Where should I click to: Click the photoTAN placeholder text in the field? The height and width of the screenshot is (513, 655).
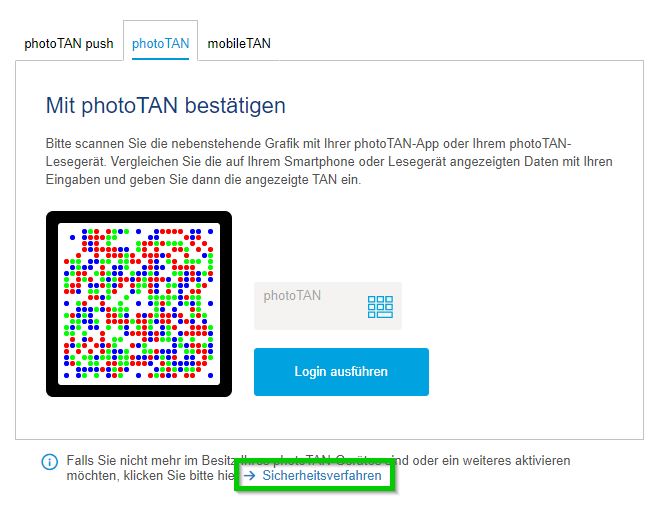coord(292,296)
